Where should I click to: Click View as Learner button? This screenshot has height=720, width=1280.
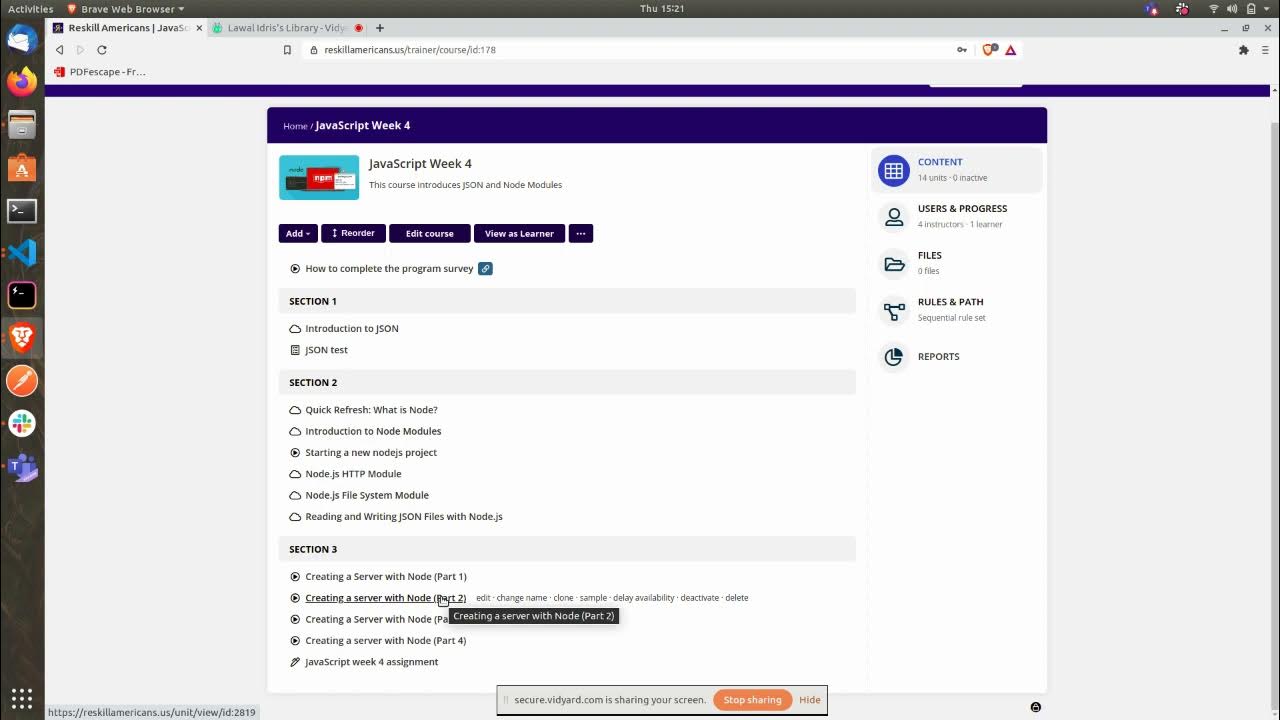519,234
